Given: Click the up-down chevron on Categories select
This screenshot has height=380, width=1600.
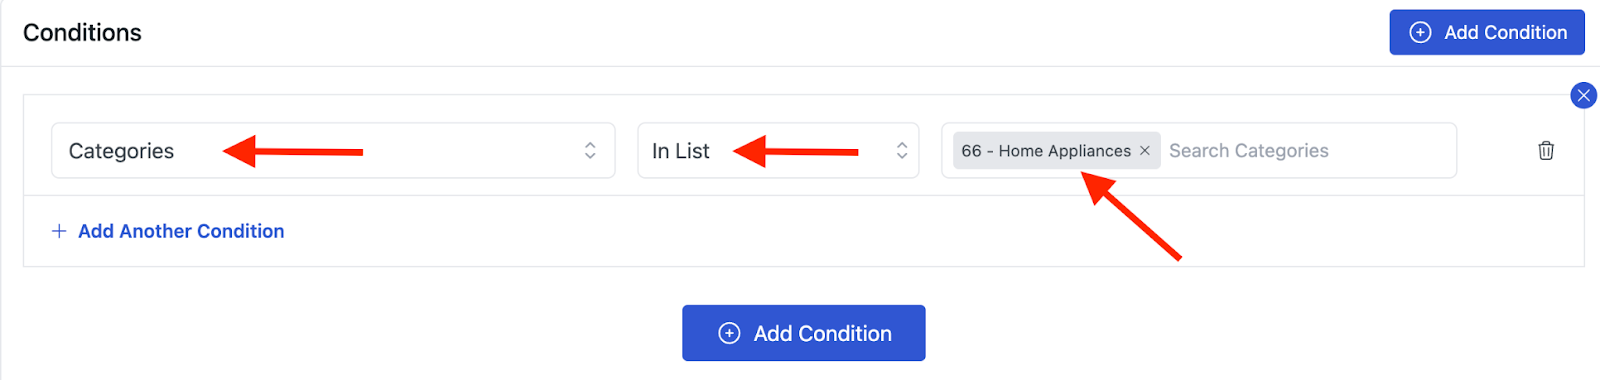Looking at the screenshot, I should coord(590,150).
